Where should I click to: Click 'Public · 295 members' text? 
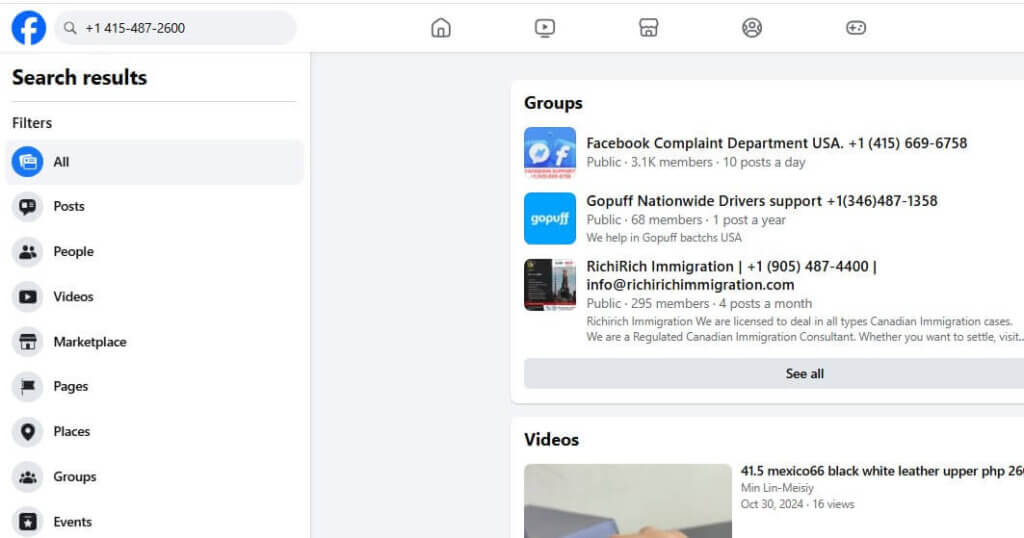coord(647,304)
